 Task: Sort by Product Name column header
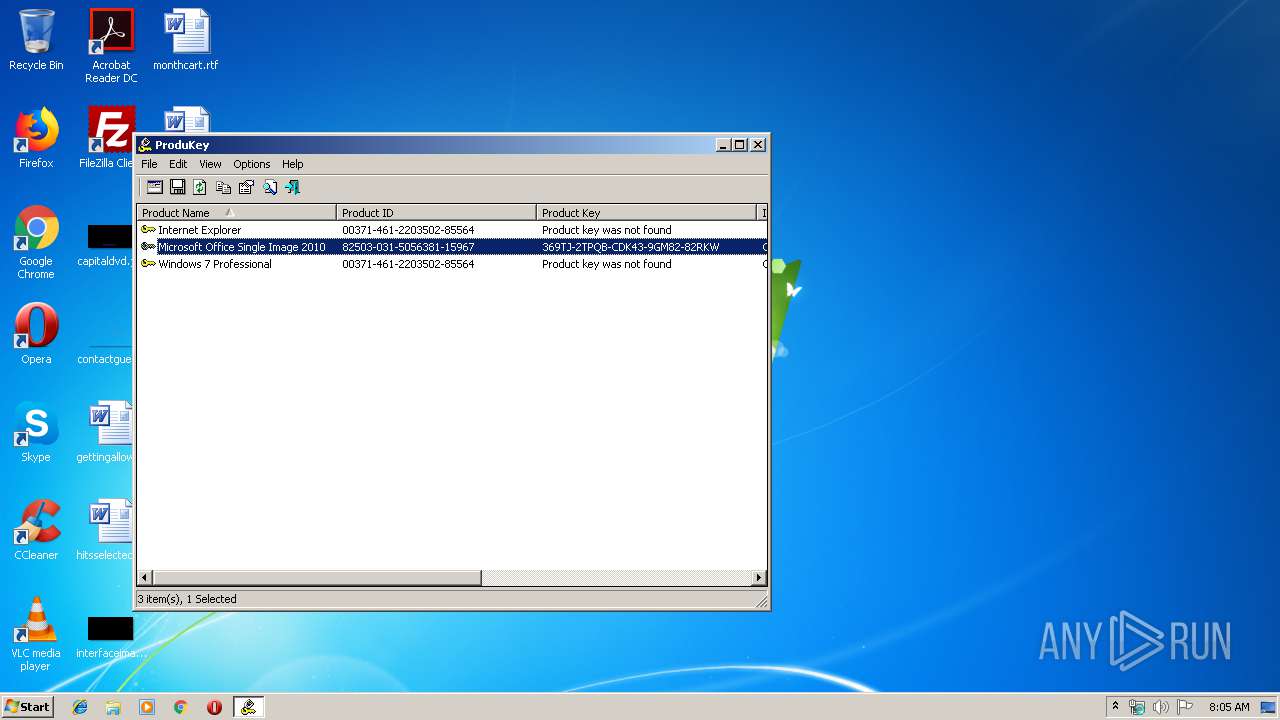pos(237,212)
